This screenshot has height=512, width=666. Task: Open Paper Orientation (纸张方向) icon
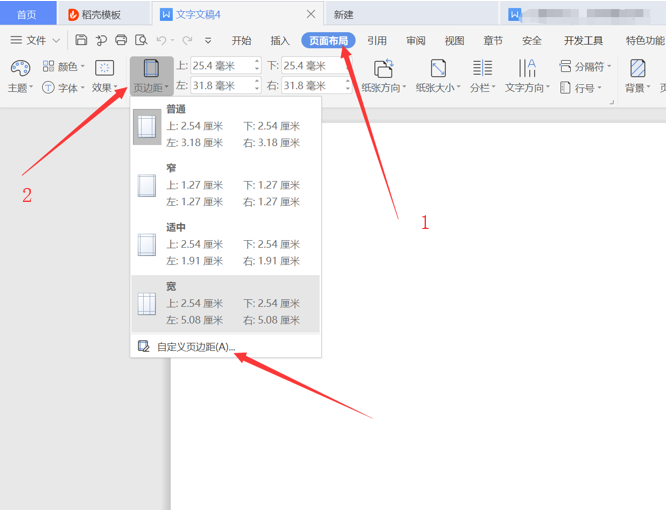click(384, 68)
